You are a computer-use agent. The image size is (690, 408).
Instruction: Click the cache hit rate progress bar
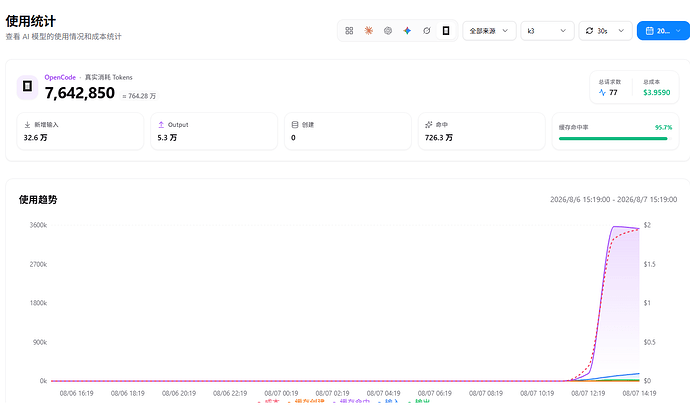pyautogui.click(x=613, y=139)
